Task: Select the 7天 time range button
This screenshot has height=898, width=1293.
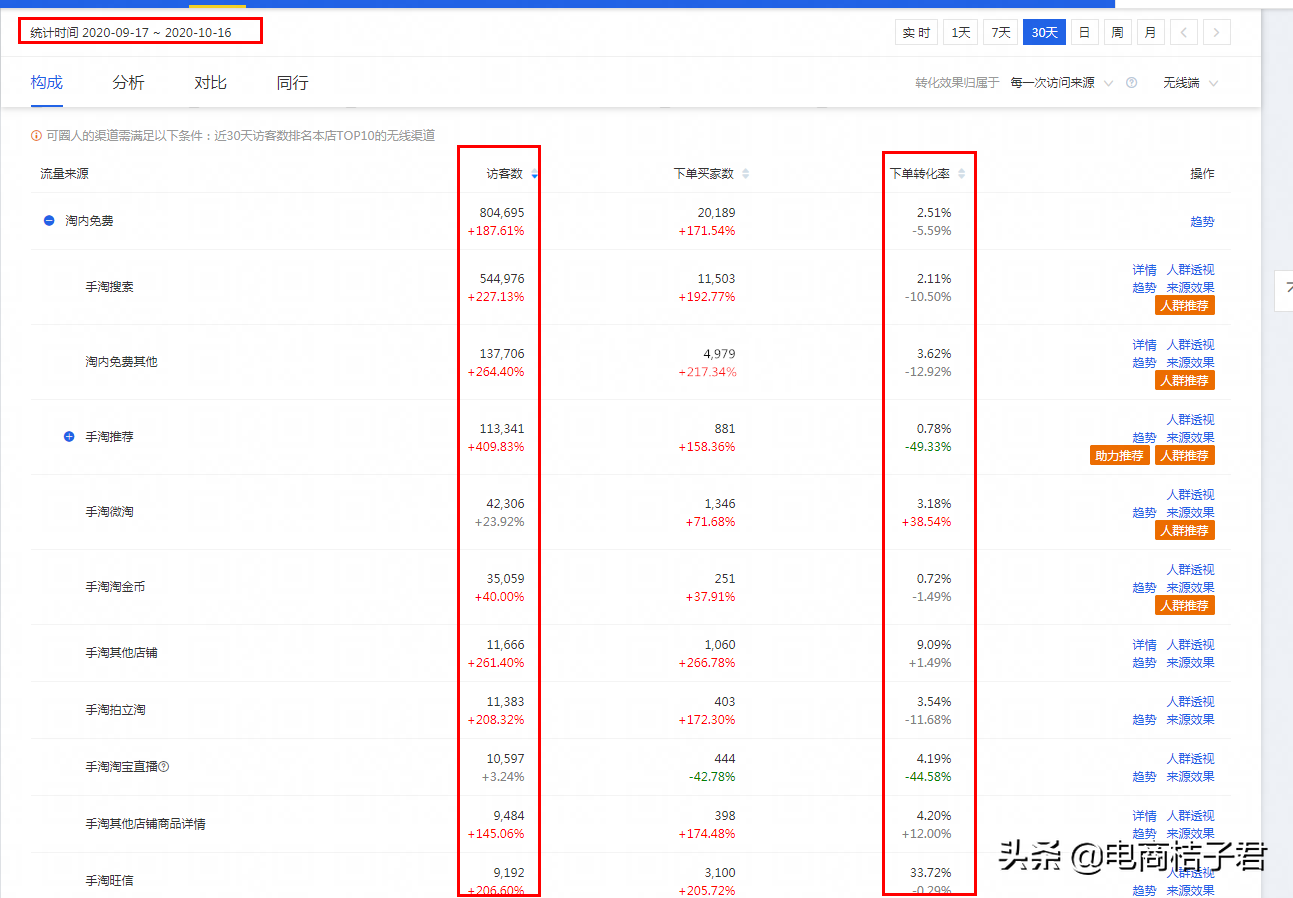Action: click(1000, 33)
